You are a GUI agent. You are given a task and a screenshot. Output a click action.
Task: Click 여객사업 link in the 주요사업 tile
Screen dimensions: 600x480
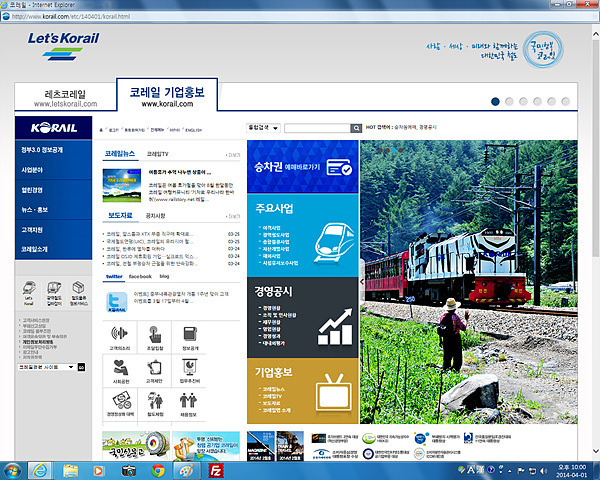click(271, 228)
